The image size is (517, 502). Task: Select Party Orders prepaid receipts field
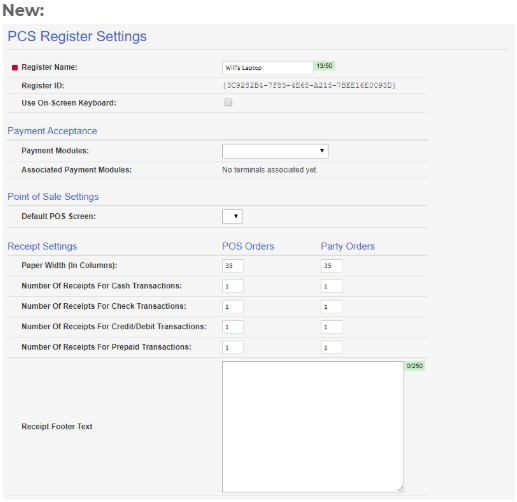click(x=331, y=347)
